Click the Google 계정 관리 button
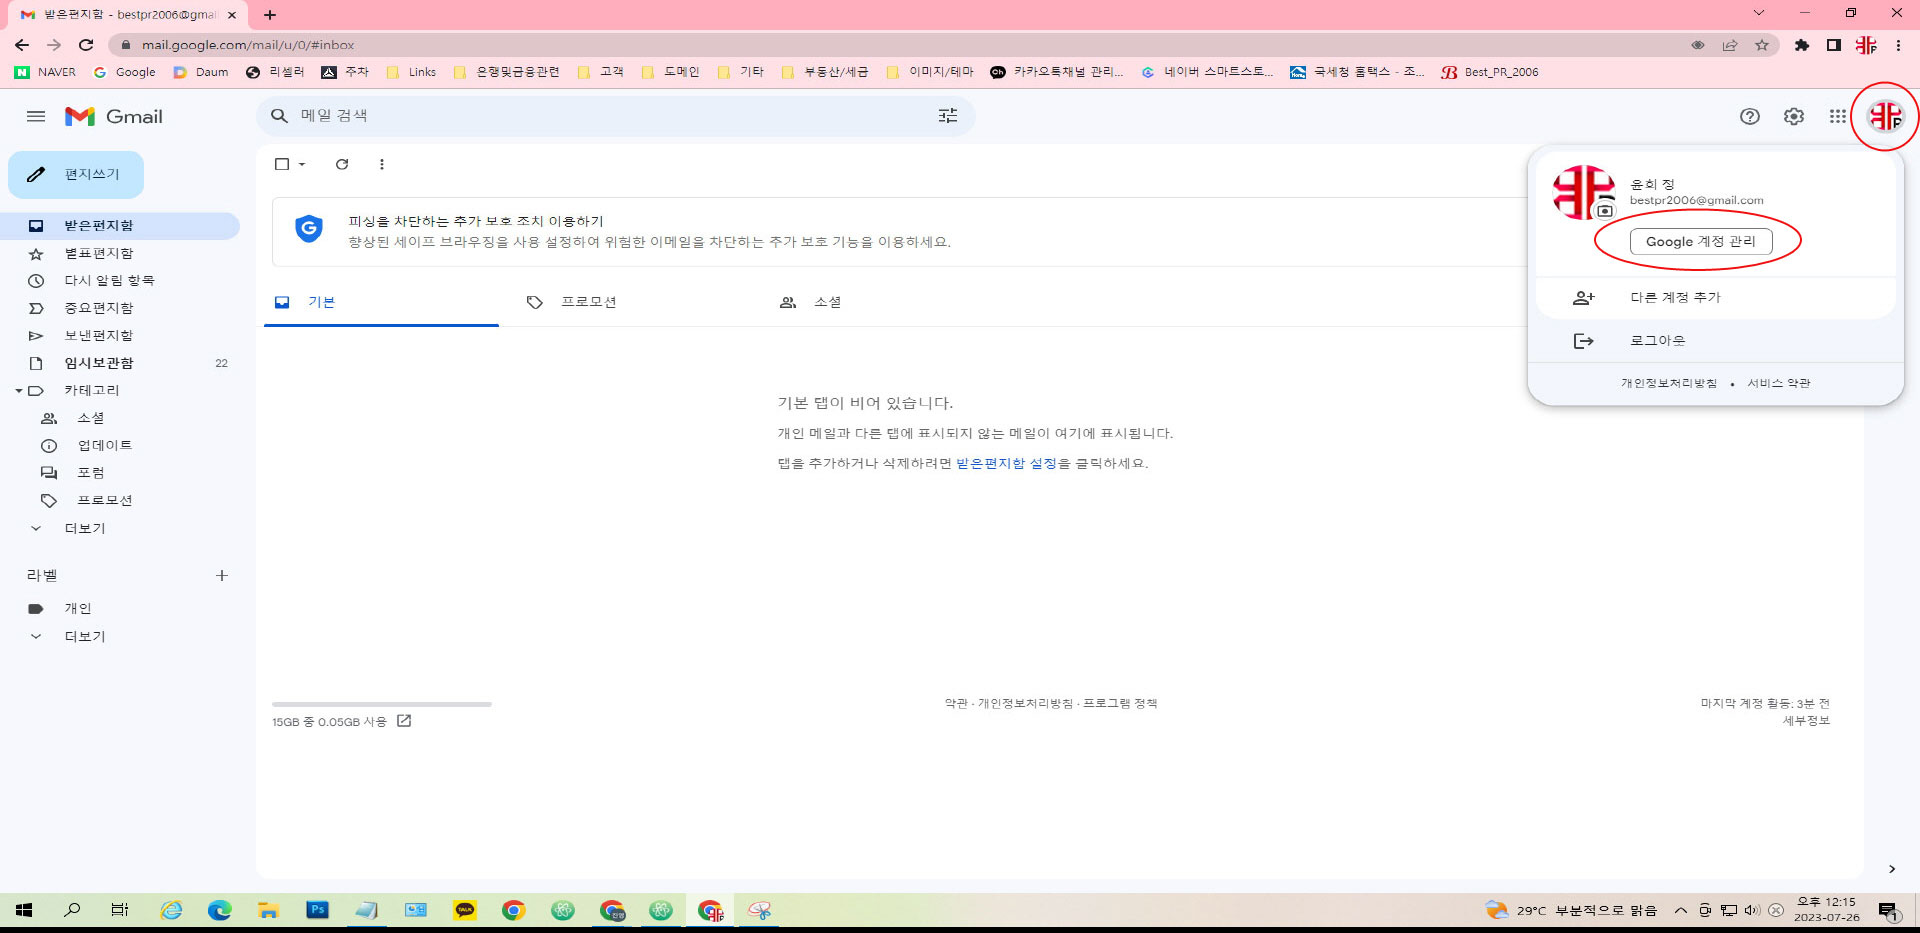Screen dimensions: 1920x933 [x=1700, y=241]
